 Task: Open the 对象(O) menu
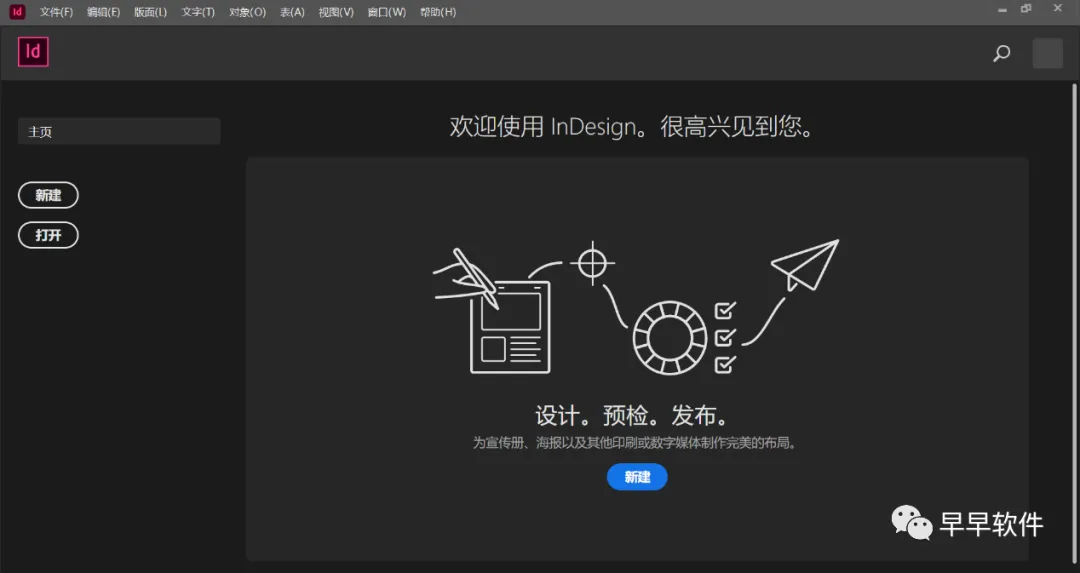pos(247,12)
